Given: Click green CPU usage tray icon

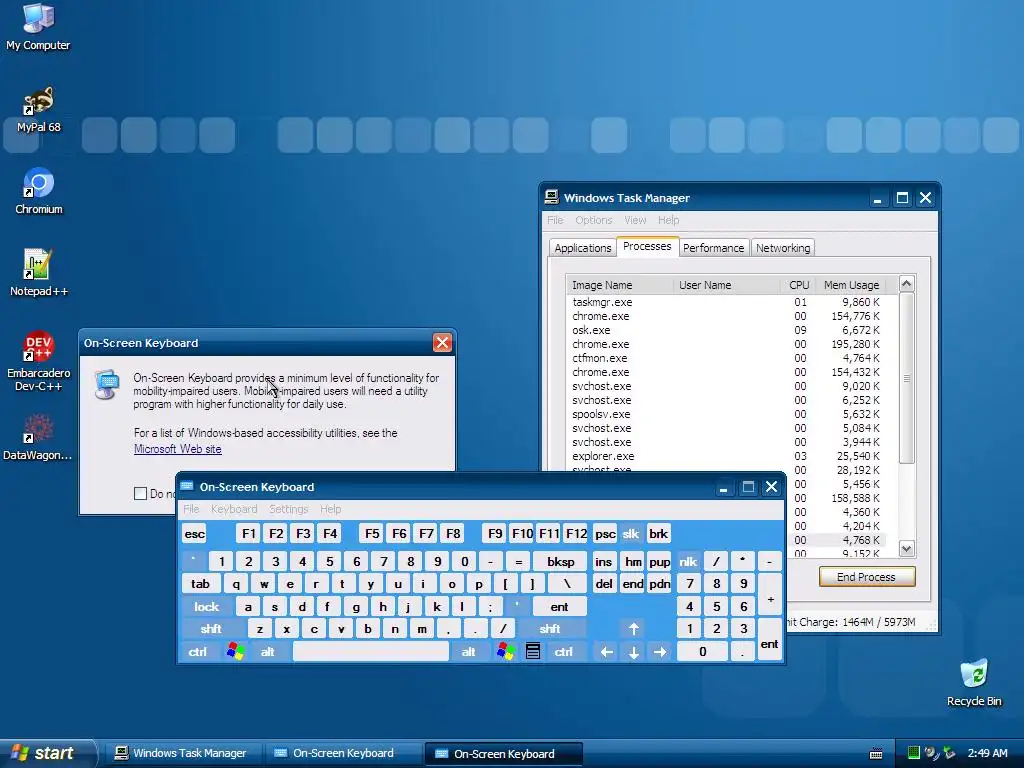Looking at the screenshot, I should (914, 752).
